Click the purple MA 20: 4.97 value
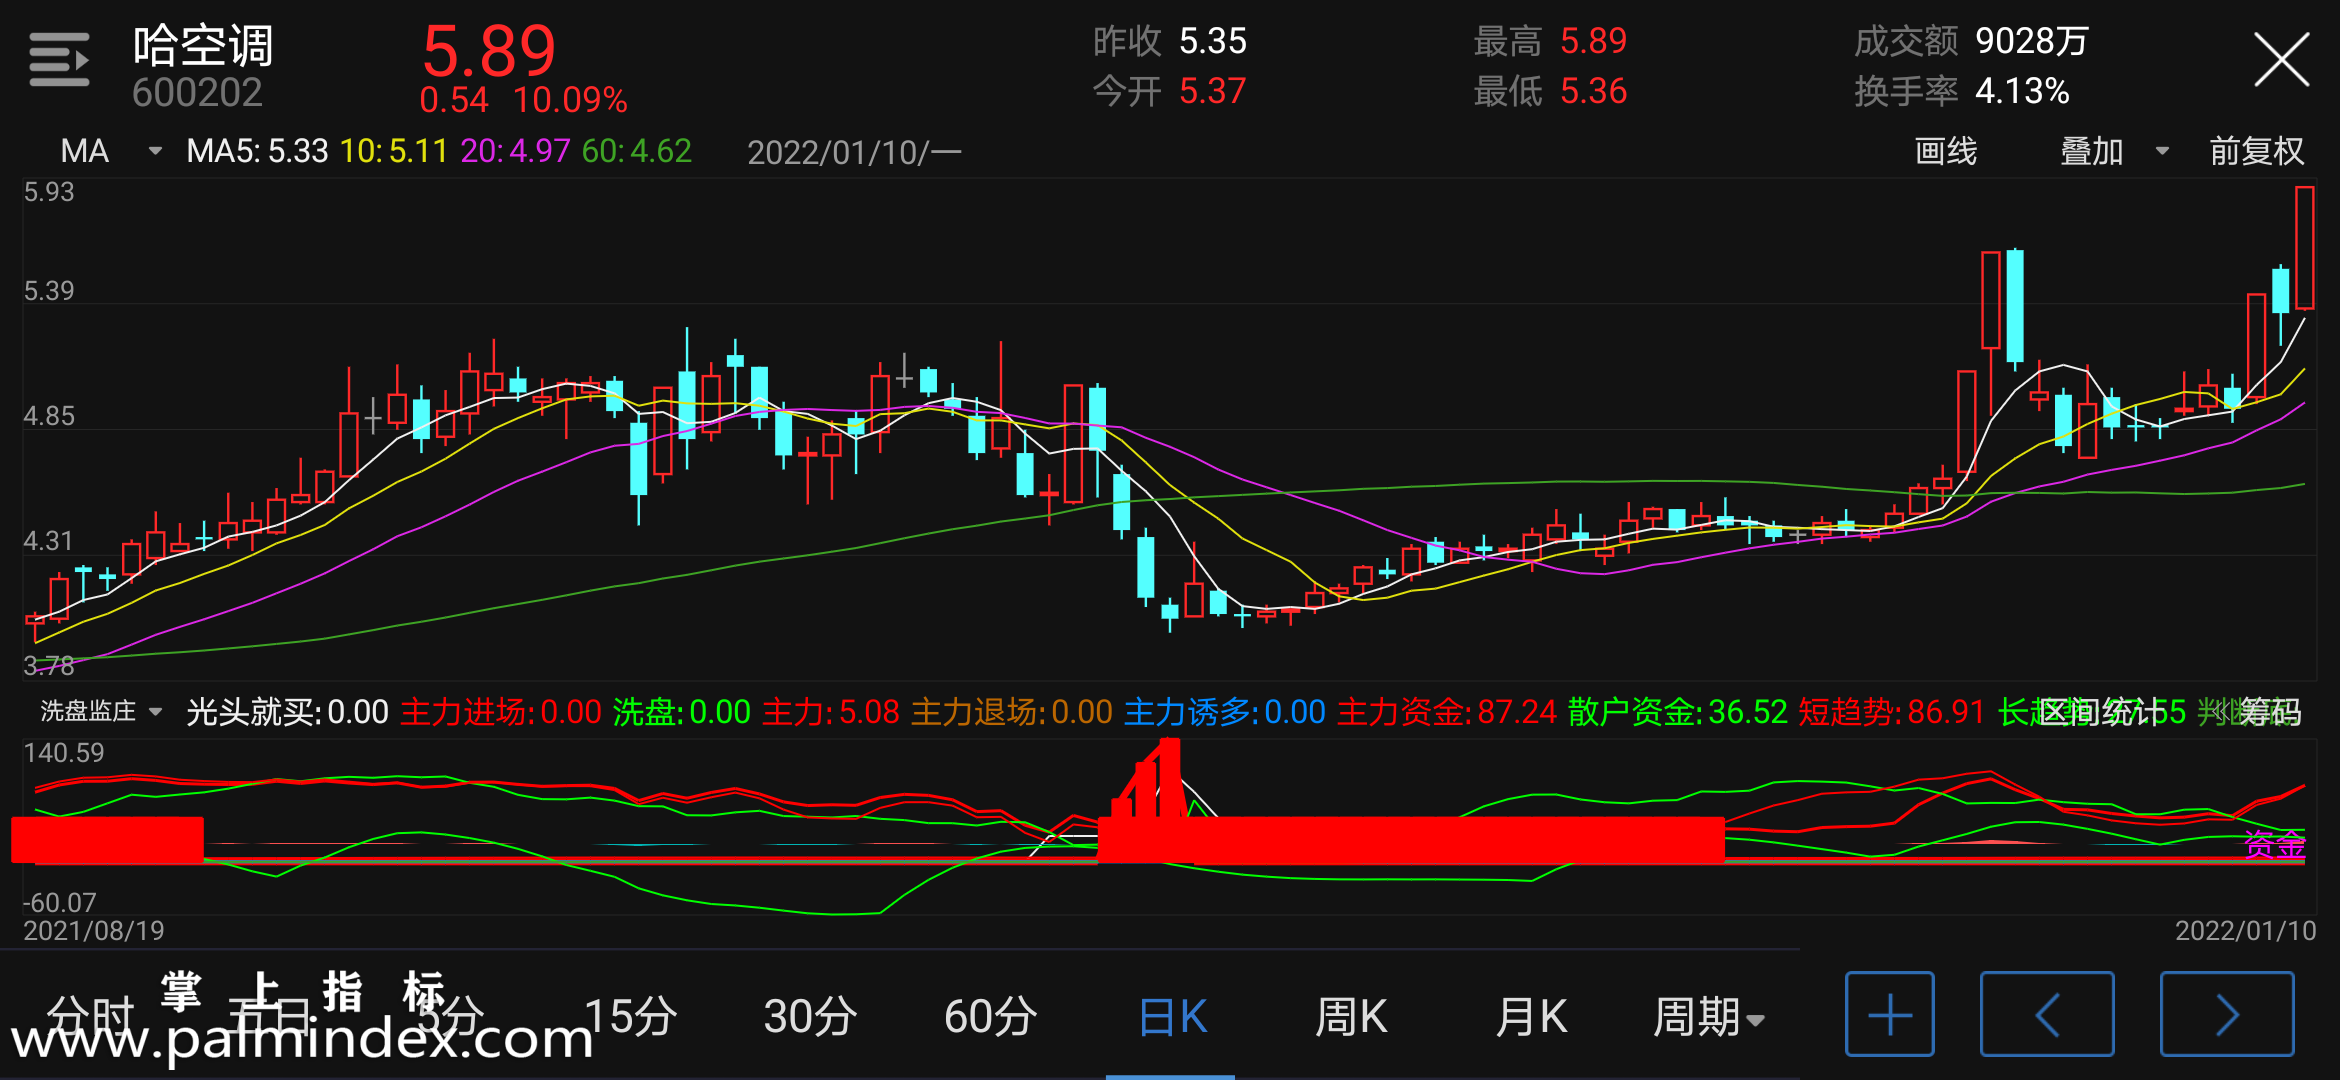This screenshot has width=2340, height=1080. (x=515, y=151)
